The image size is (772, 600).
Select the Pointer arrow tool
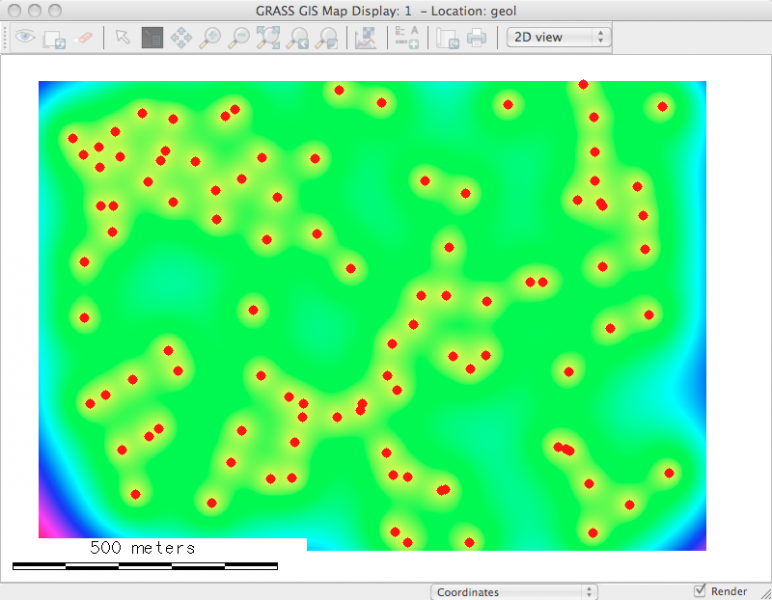[122, 38]
